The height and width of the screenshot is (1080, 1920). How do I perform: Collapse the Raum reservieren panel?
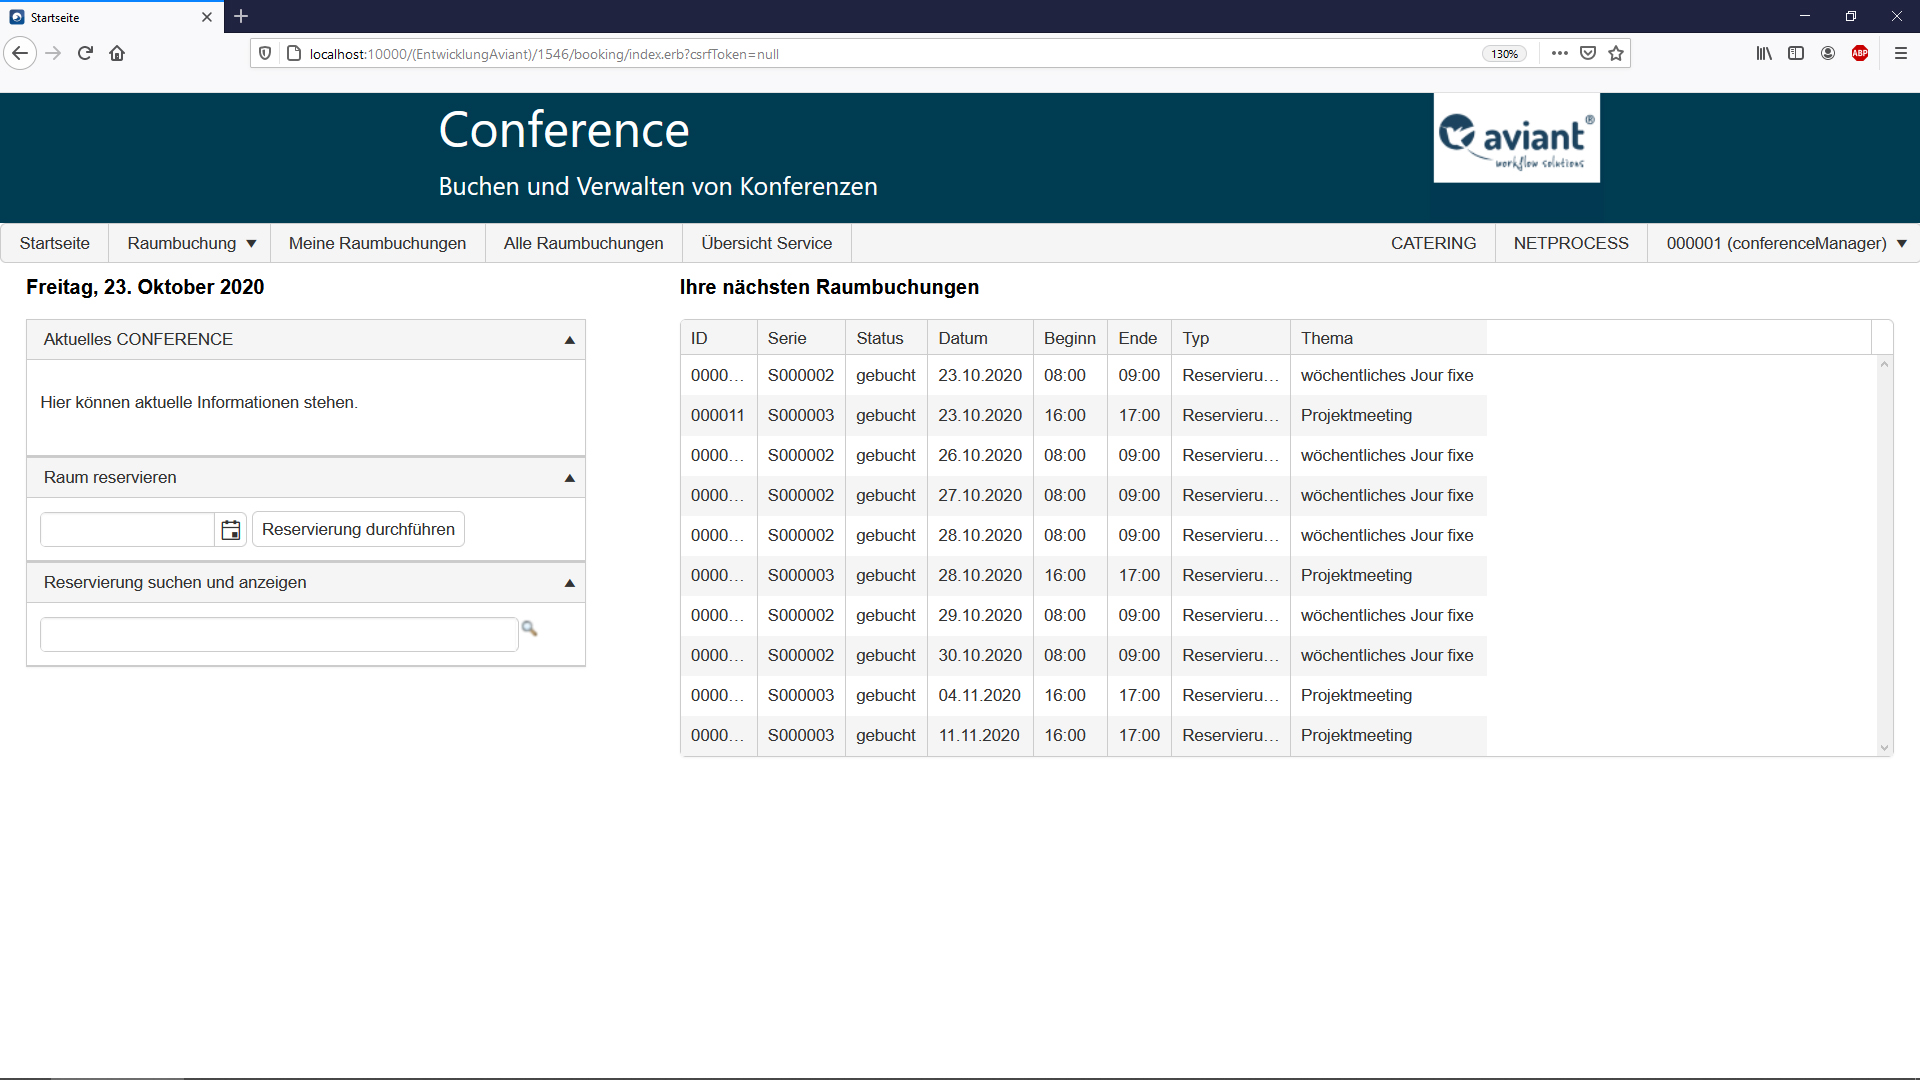coord(570,478)
